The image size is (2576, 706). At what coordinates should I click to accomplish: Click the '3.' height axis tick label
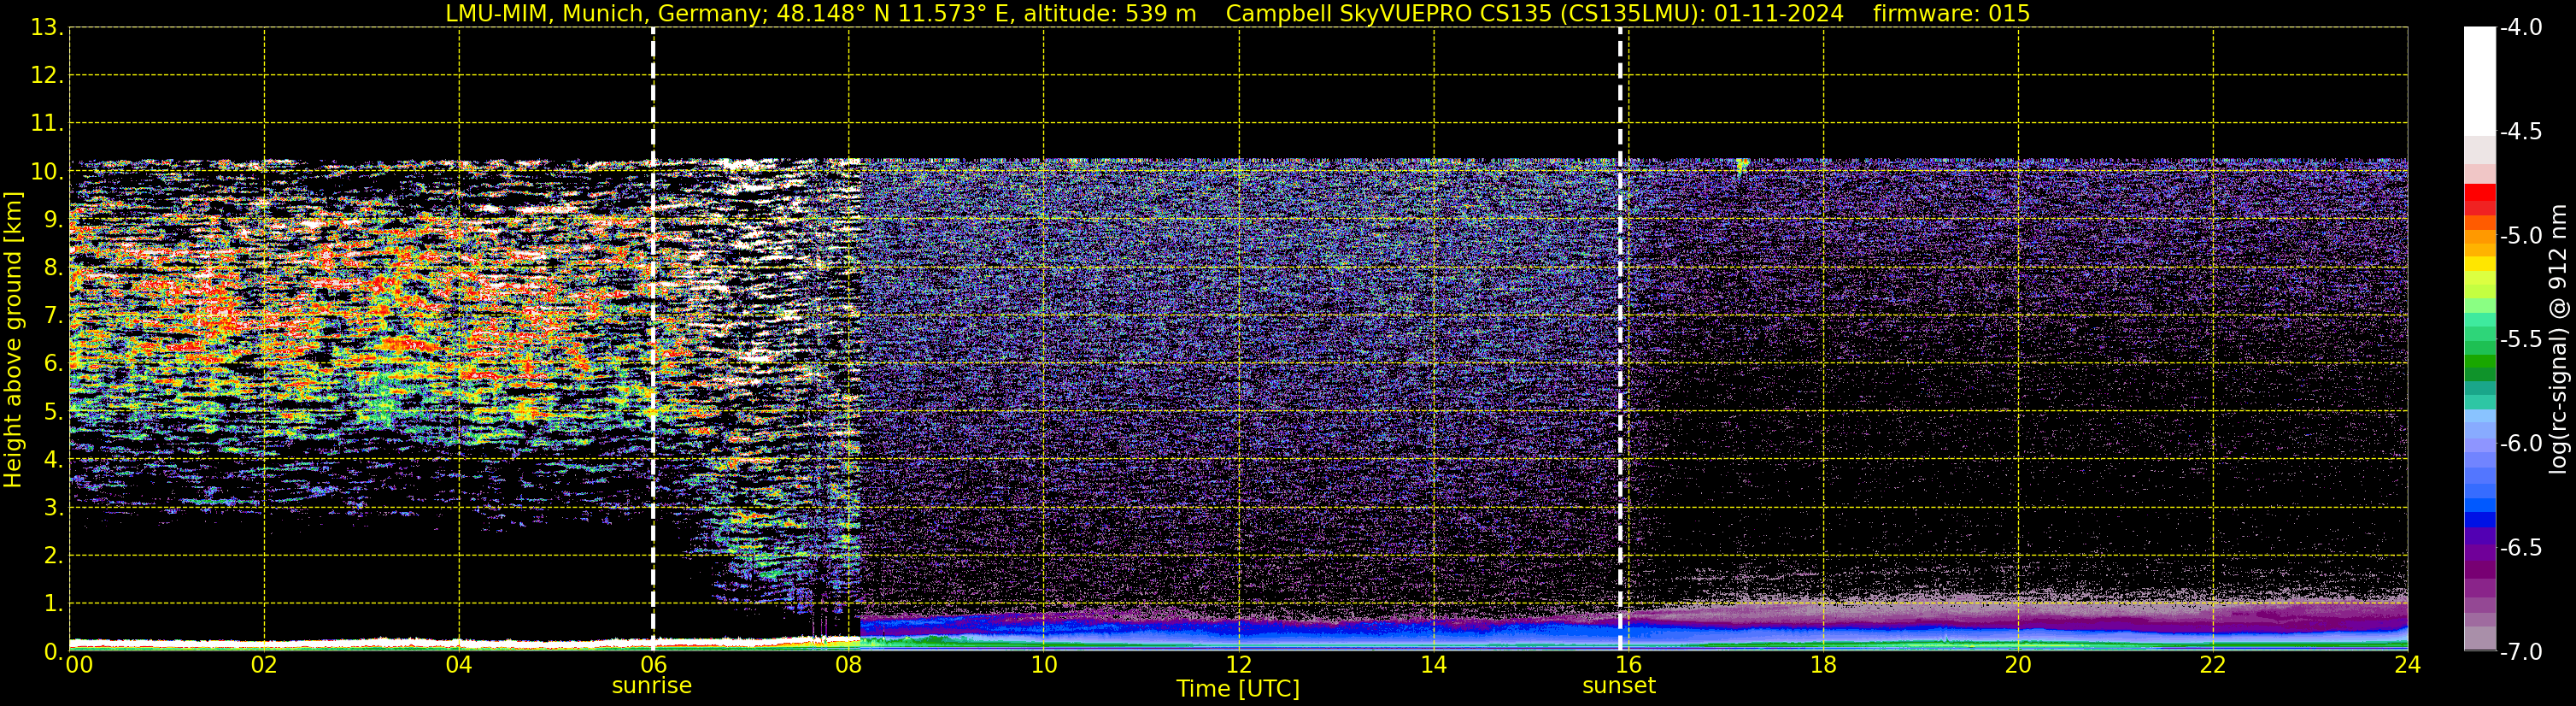click(53, 508)
